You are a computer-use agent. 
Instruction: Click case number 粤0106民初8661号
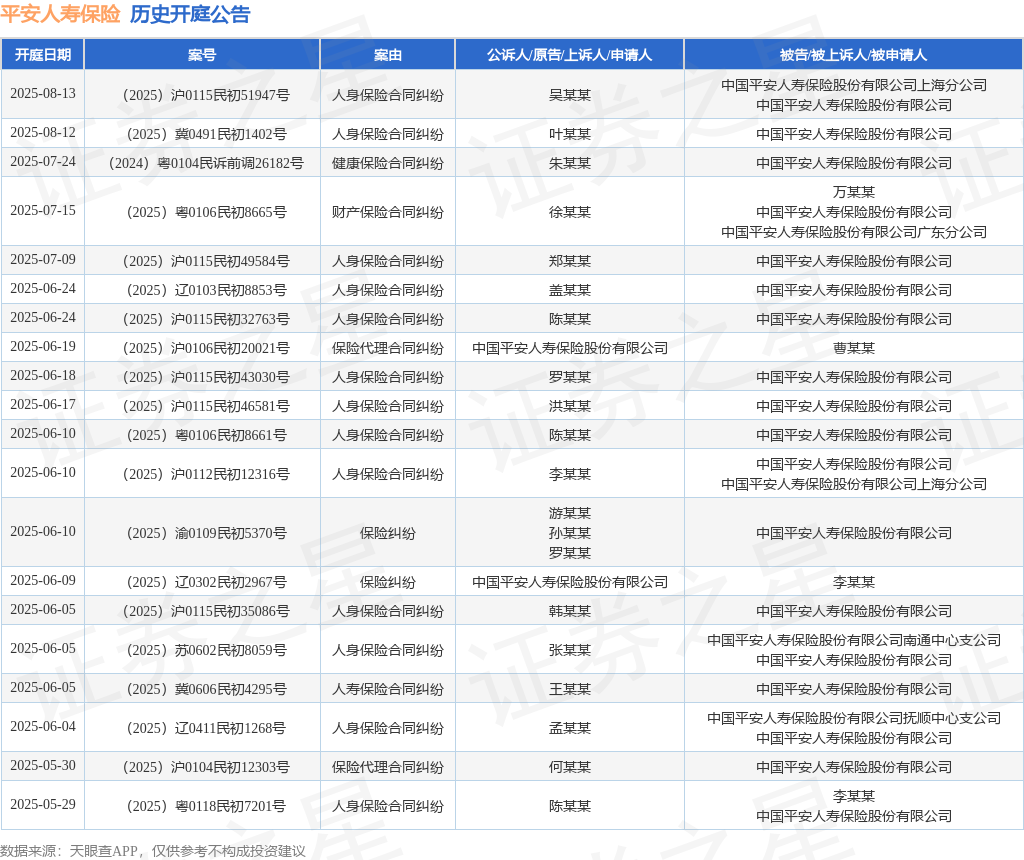tap(206, 435)
